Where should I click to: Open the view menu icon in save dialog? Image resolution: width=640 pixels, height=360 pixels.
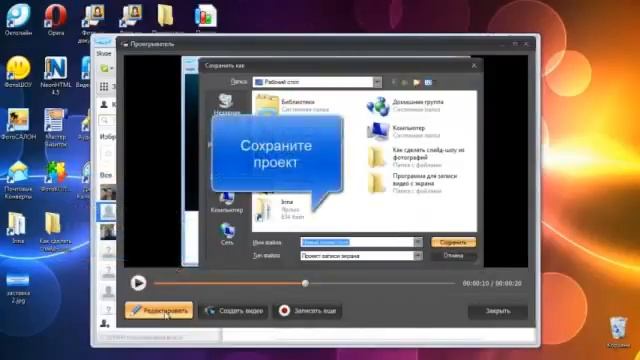click(428, 82)
